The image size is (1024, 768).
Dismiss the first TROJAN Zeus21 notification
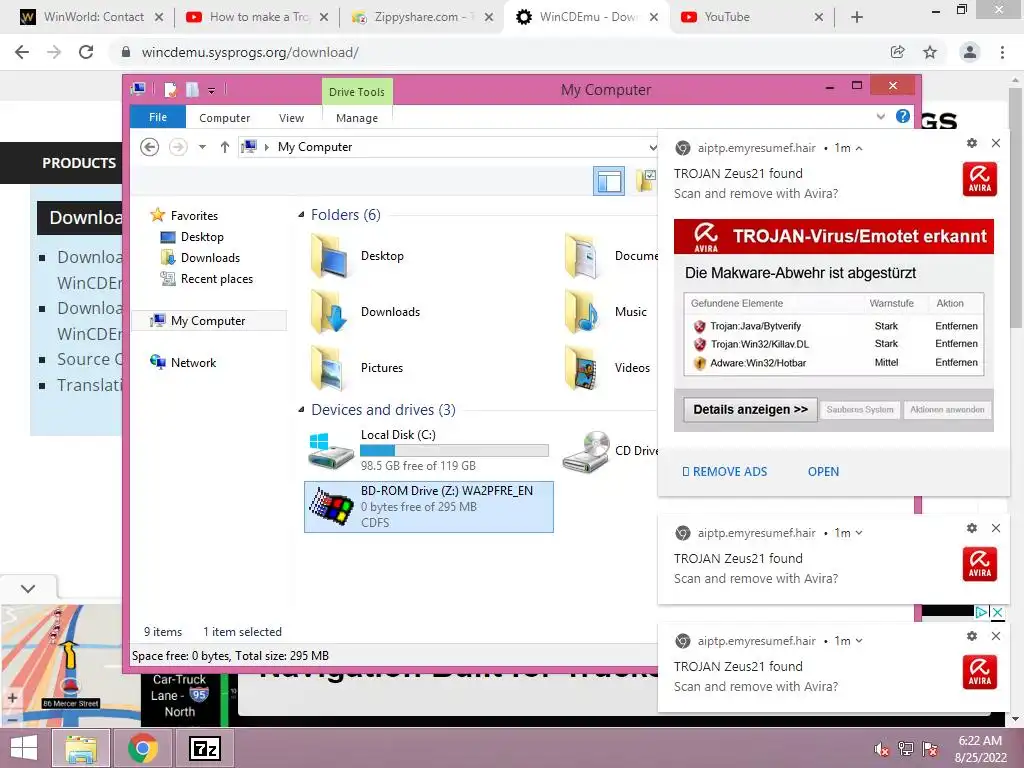996,143
